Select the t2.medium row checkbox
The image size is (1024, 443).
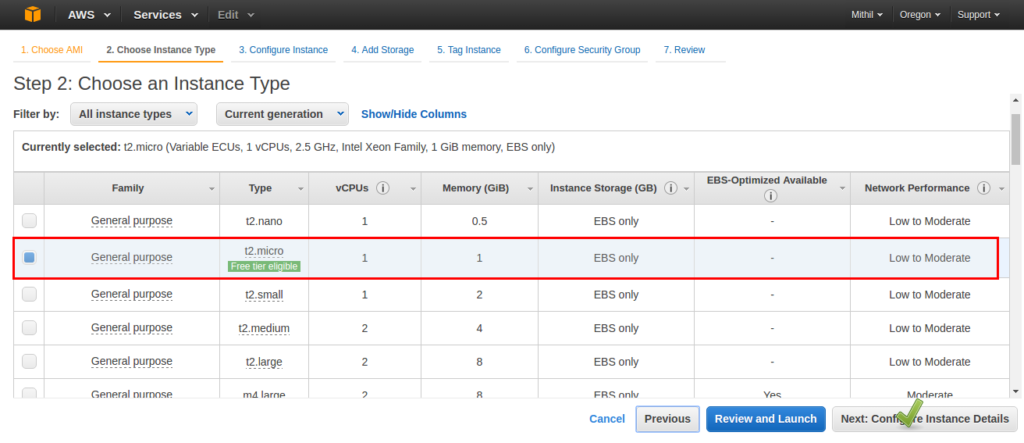tap(29, 327)
